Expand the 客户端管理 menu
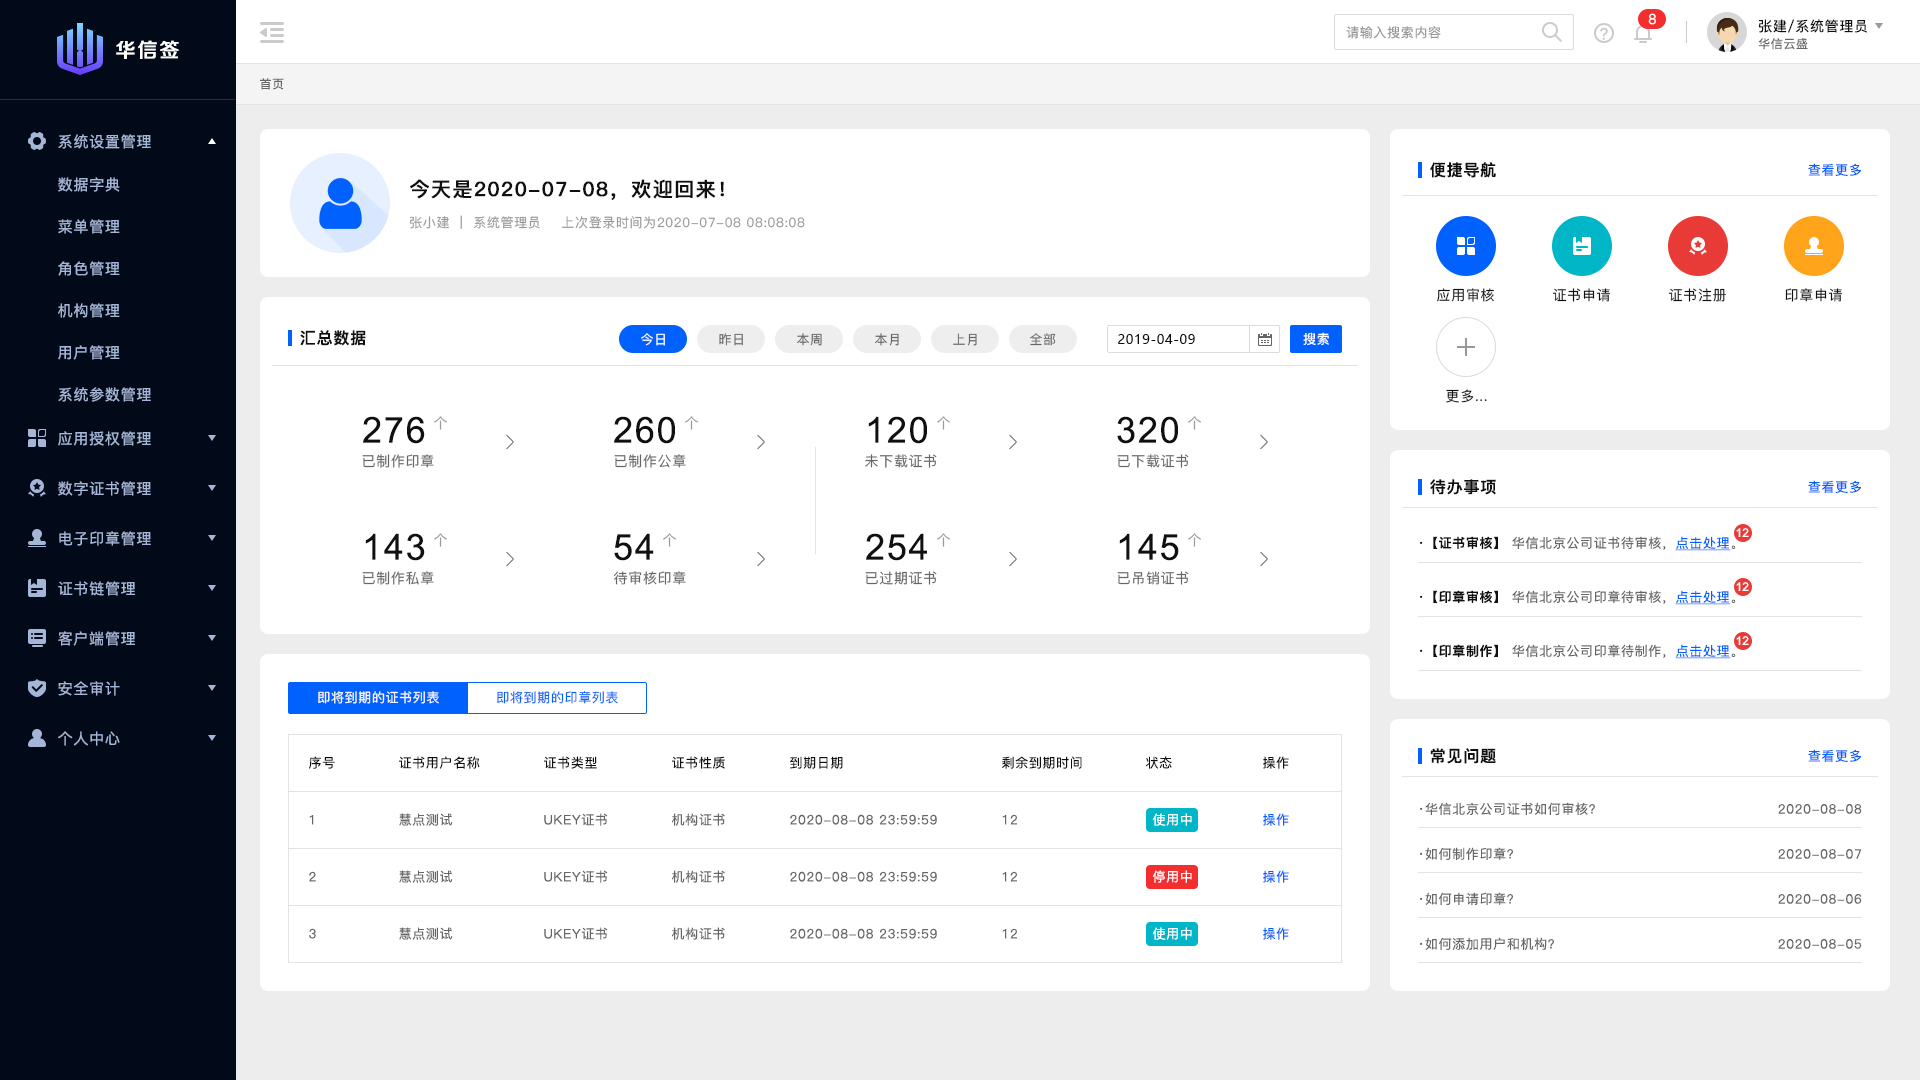Screen dimensions: 1920x1080 [212, 638]
